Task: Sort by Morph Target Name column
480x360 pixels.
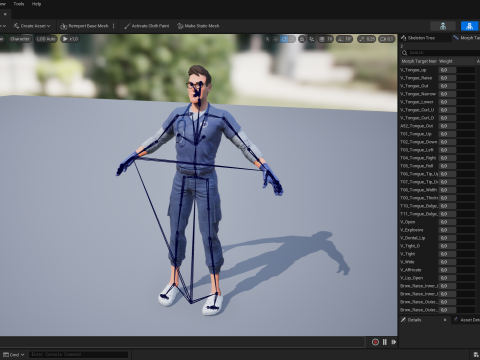Action: click(x=419, y=61)
